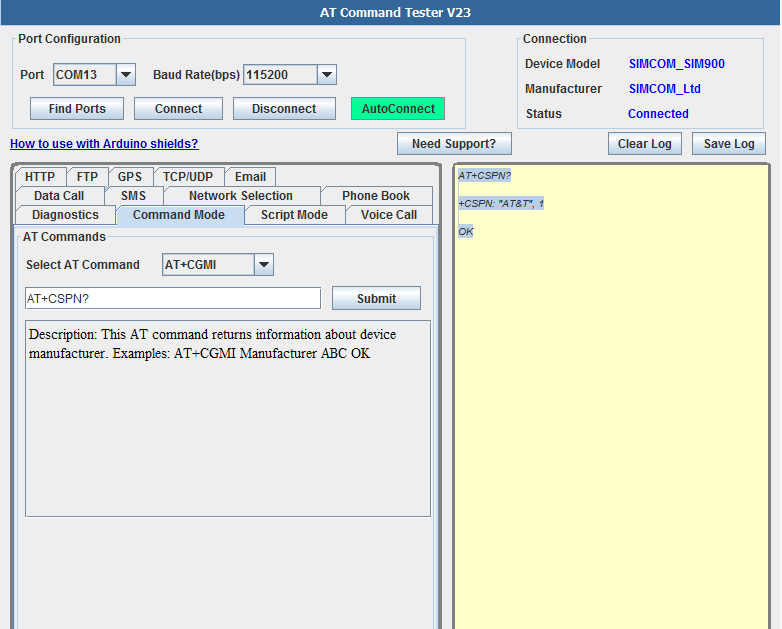
Task: Open the Arduino shields help link
Action: pyautogui.click(x=104, y=144)
